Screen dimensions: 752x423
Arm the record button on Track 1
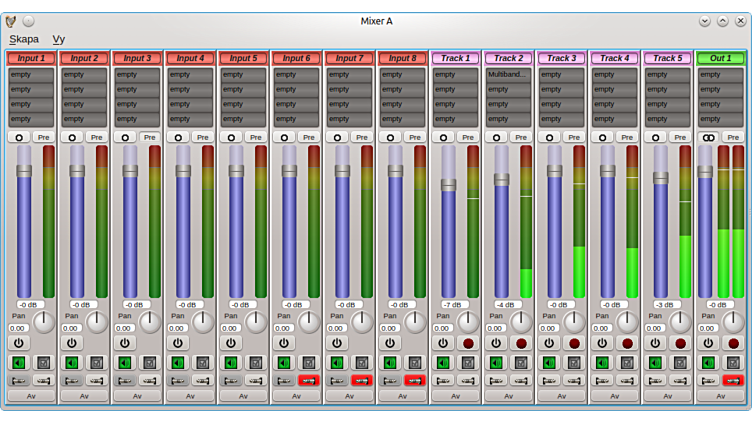468,343
